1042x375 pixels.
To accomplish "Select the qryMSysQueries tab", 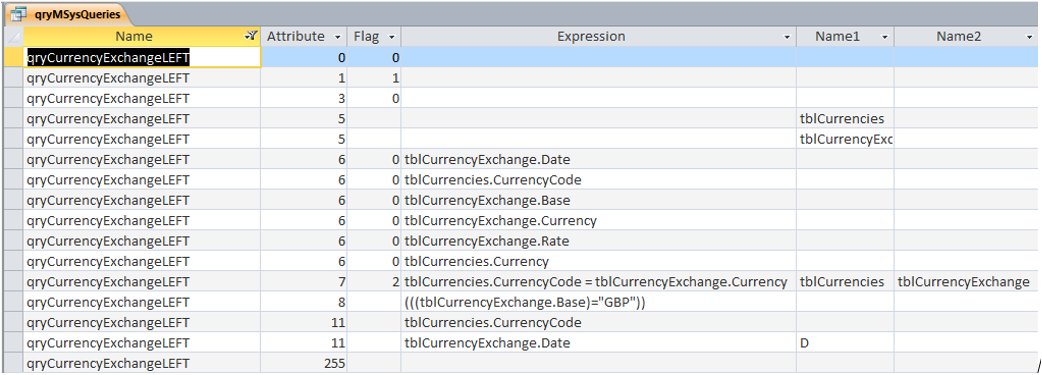I will pyautogui.click(x=68, y=14).
